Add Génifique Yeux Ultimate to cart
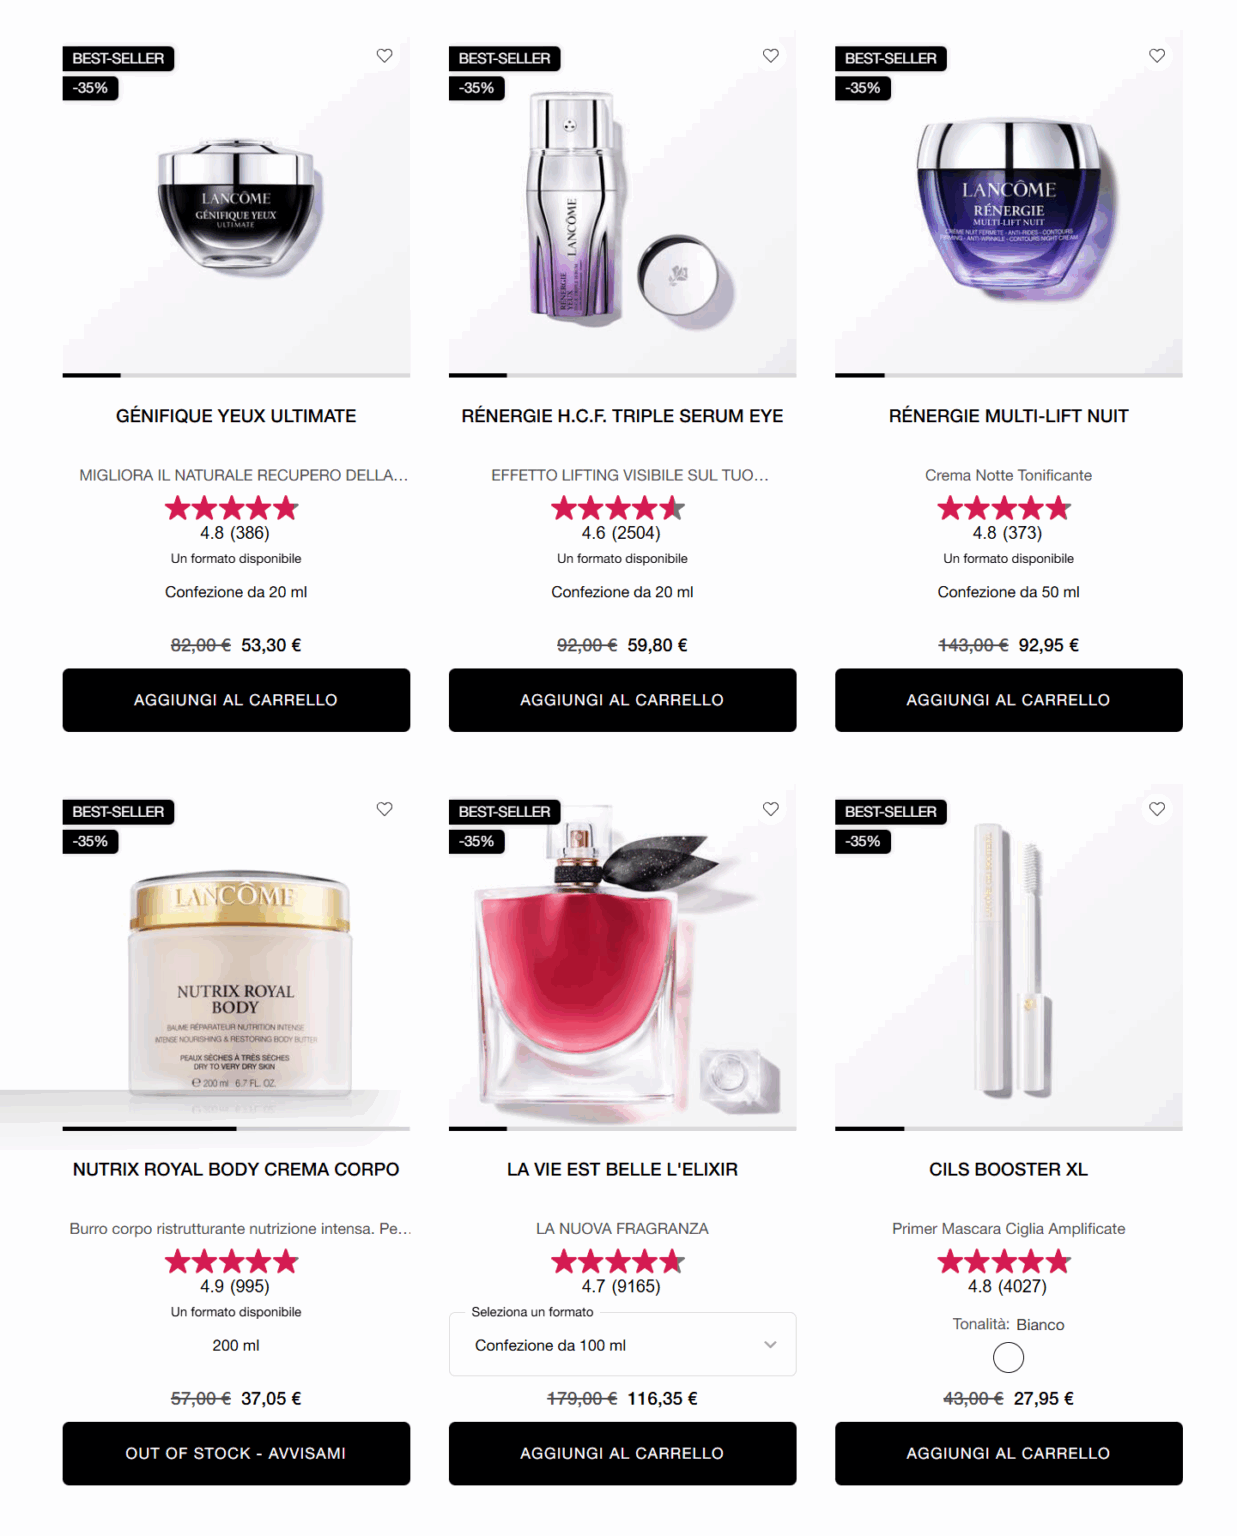Screen dimensions: 1237x1536 point(236,700)
